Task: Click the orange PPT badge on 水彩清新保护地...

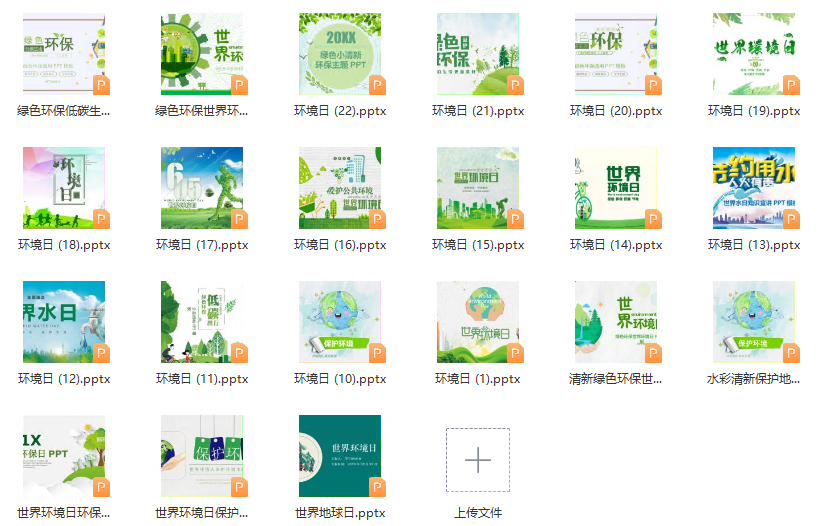Action: 791,353
